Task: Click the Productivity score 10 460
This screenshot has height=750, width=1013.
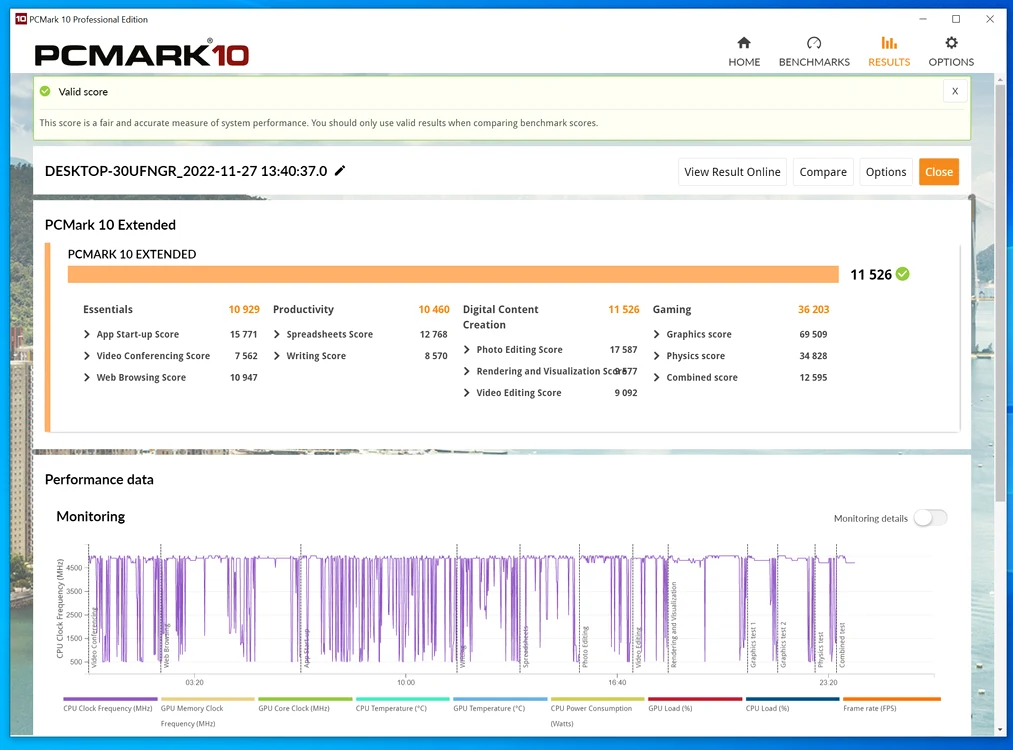Action: coord(433,309)
